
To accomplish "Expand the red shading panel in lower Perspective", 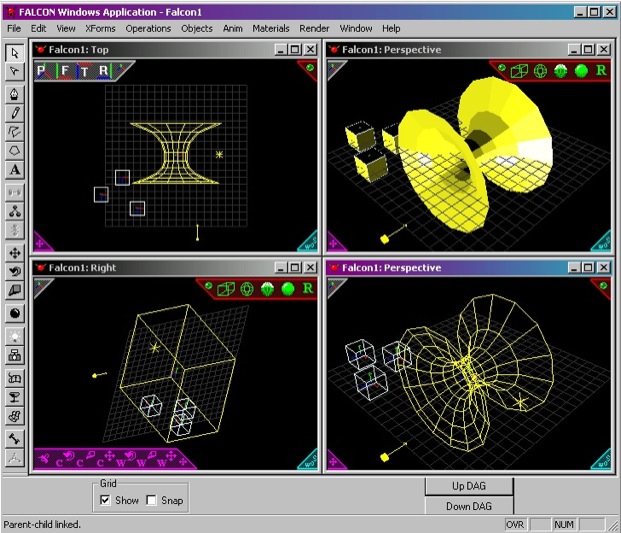I will (602, 287).
